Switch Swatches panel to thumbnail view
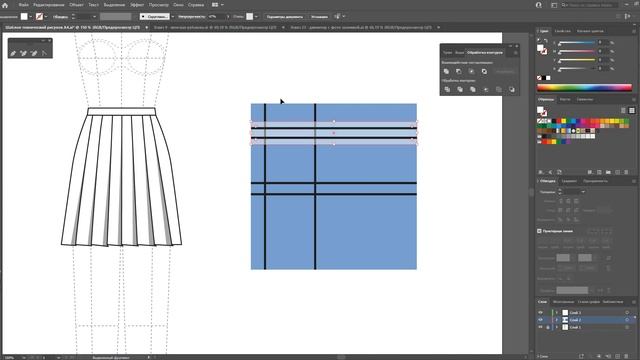Screen dimensions: 640x360 coord(632,110)
